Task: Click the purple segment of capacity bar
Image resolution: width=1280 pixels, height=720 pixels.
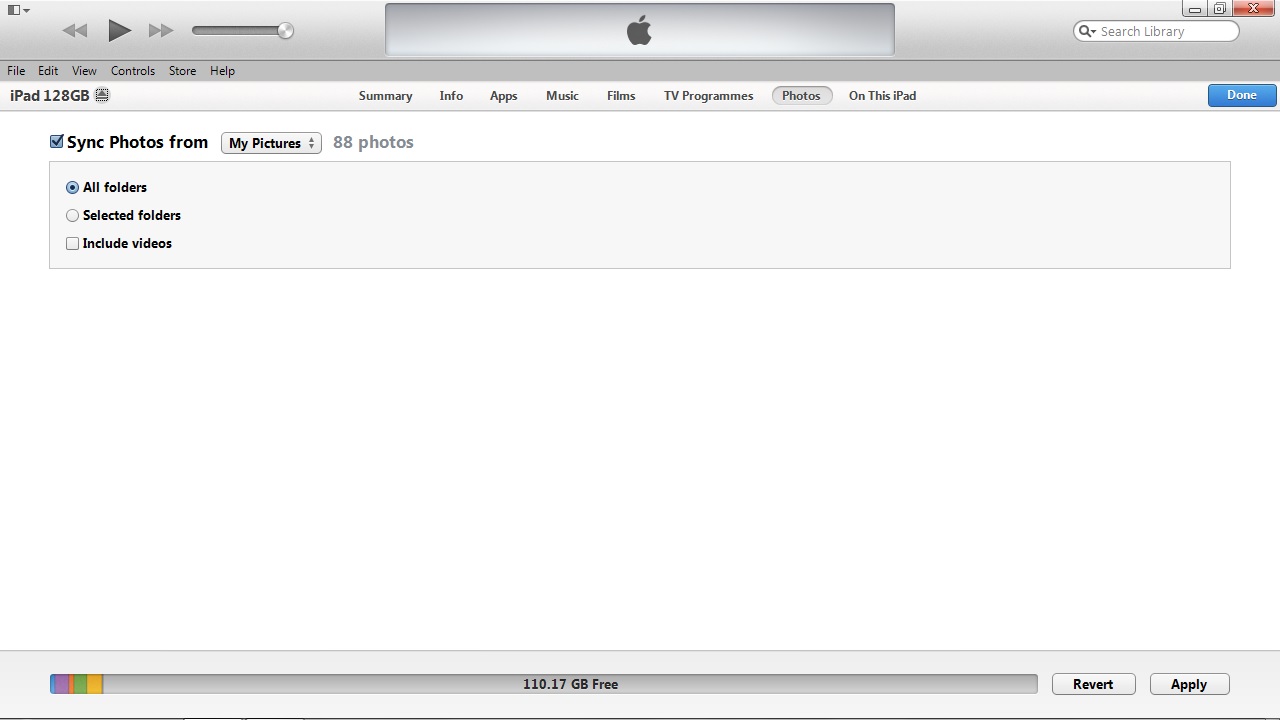Action: pyautogui.click(x=63, y=684)
